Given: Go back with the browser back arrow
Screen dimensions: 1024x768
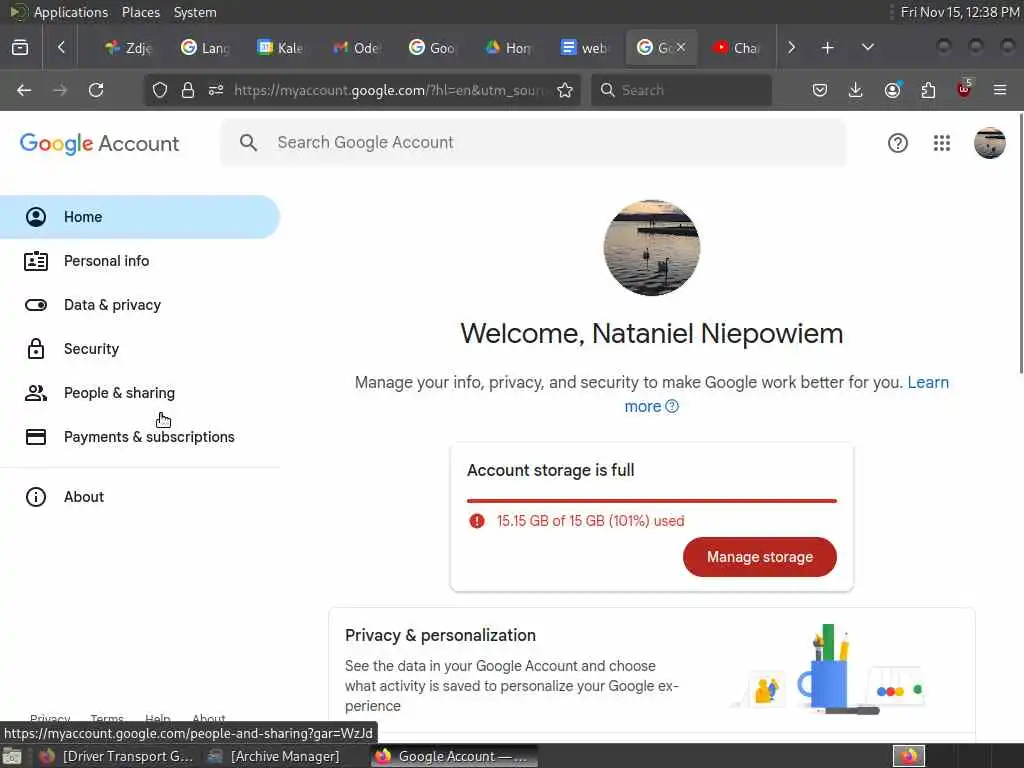Looking at the screenshot, I should pos(24,90).
